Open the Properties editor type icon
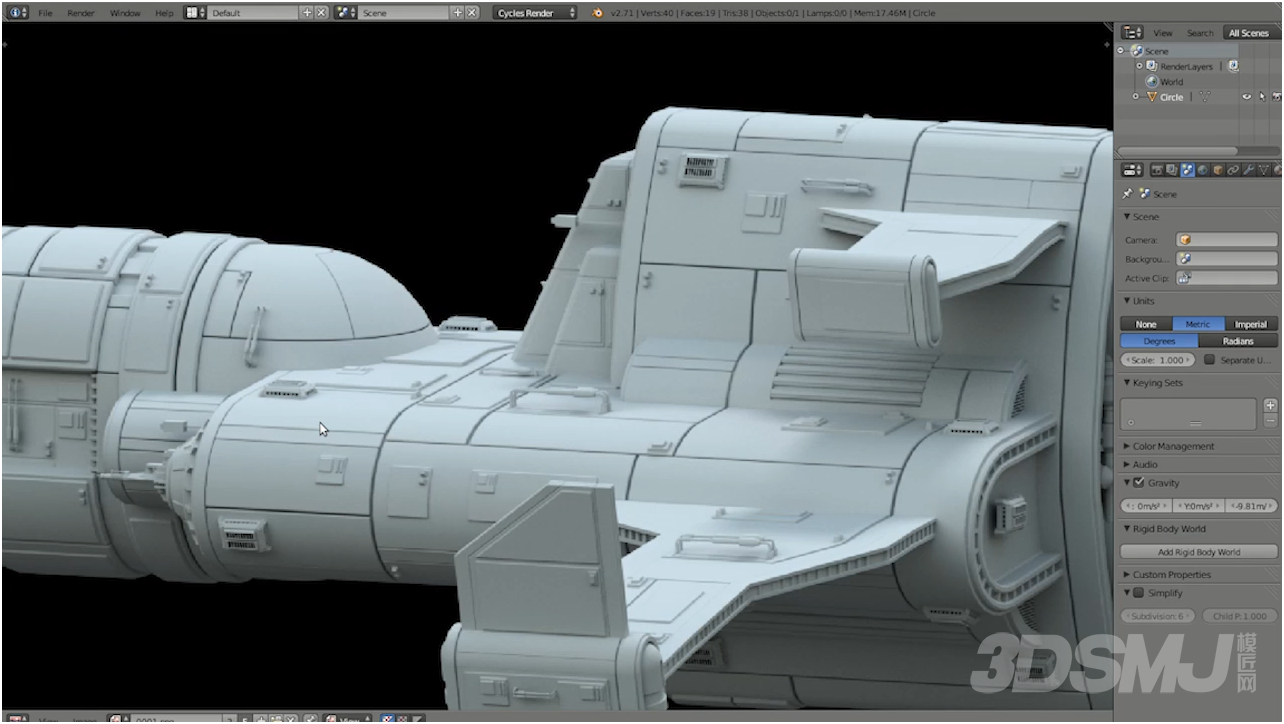This screenshot has width=1284, height=724. click(1132, 170)
